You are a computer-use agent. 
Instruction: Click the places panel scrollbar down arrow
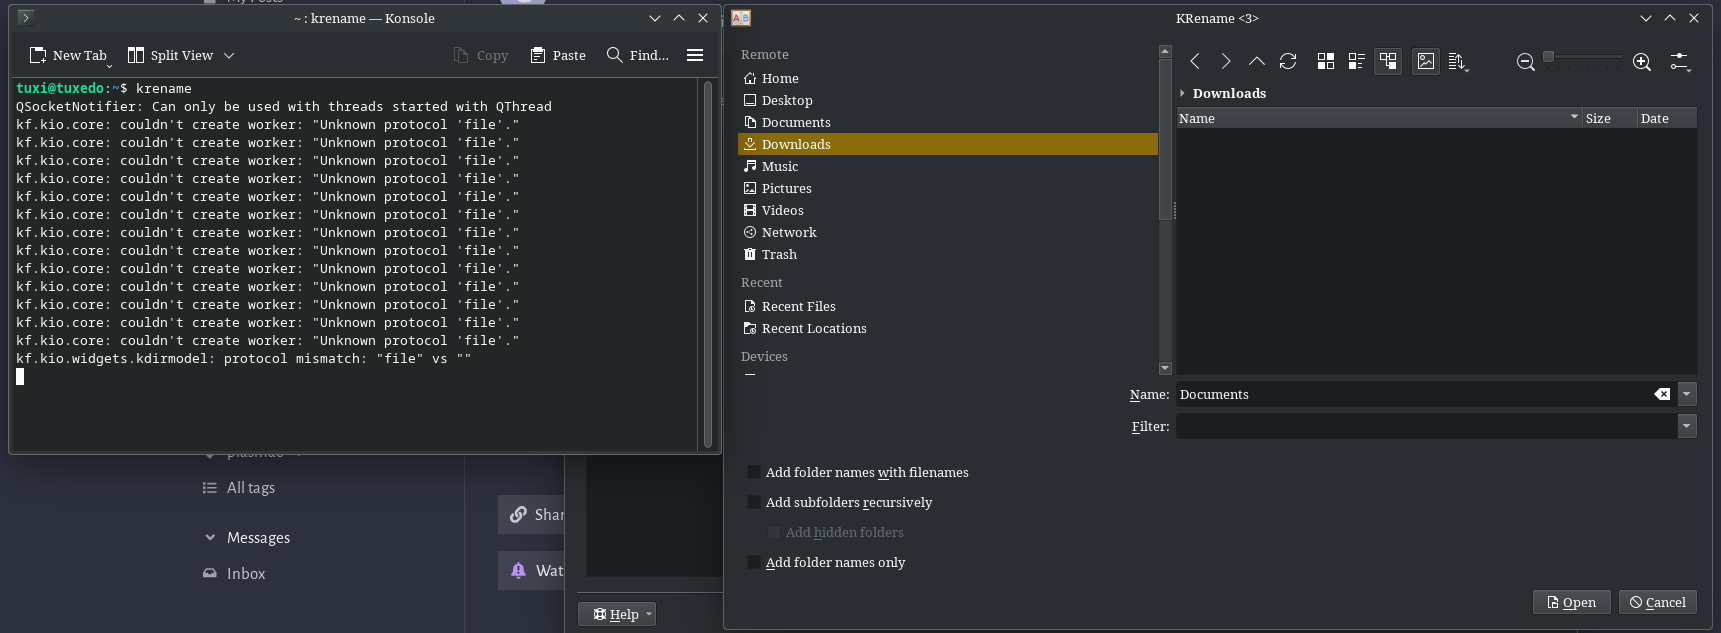1165,369
